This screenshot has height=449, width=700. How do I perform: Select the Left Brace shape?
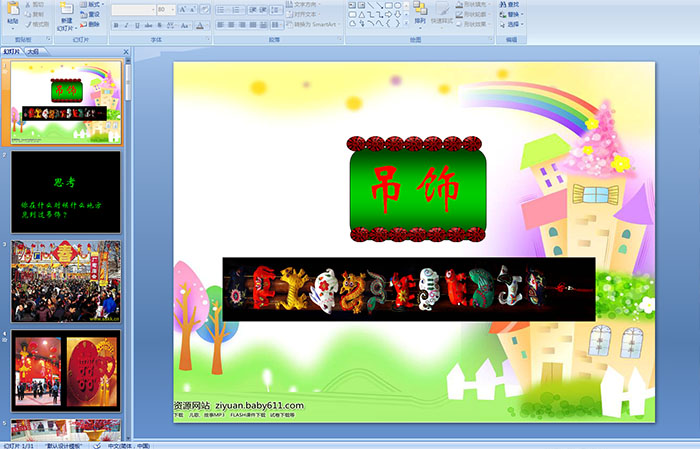tap(388, 23)
